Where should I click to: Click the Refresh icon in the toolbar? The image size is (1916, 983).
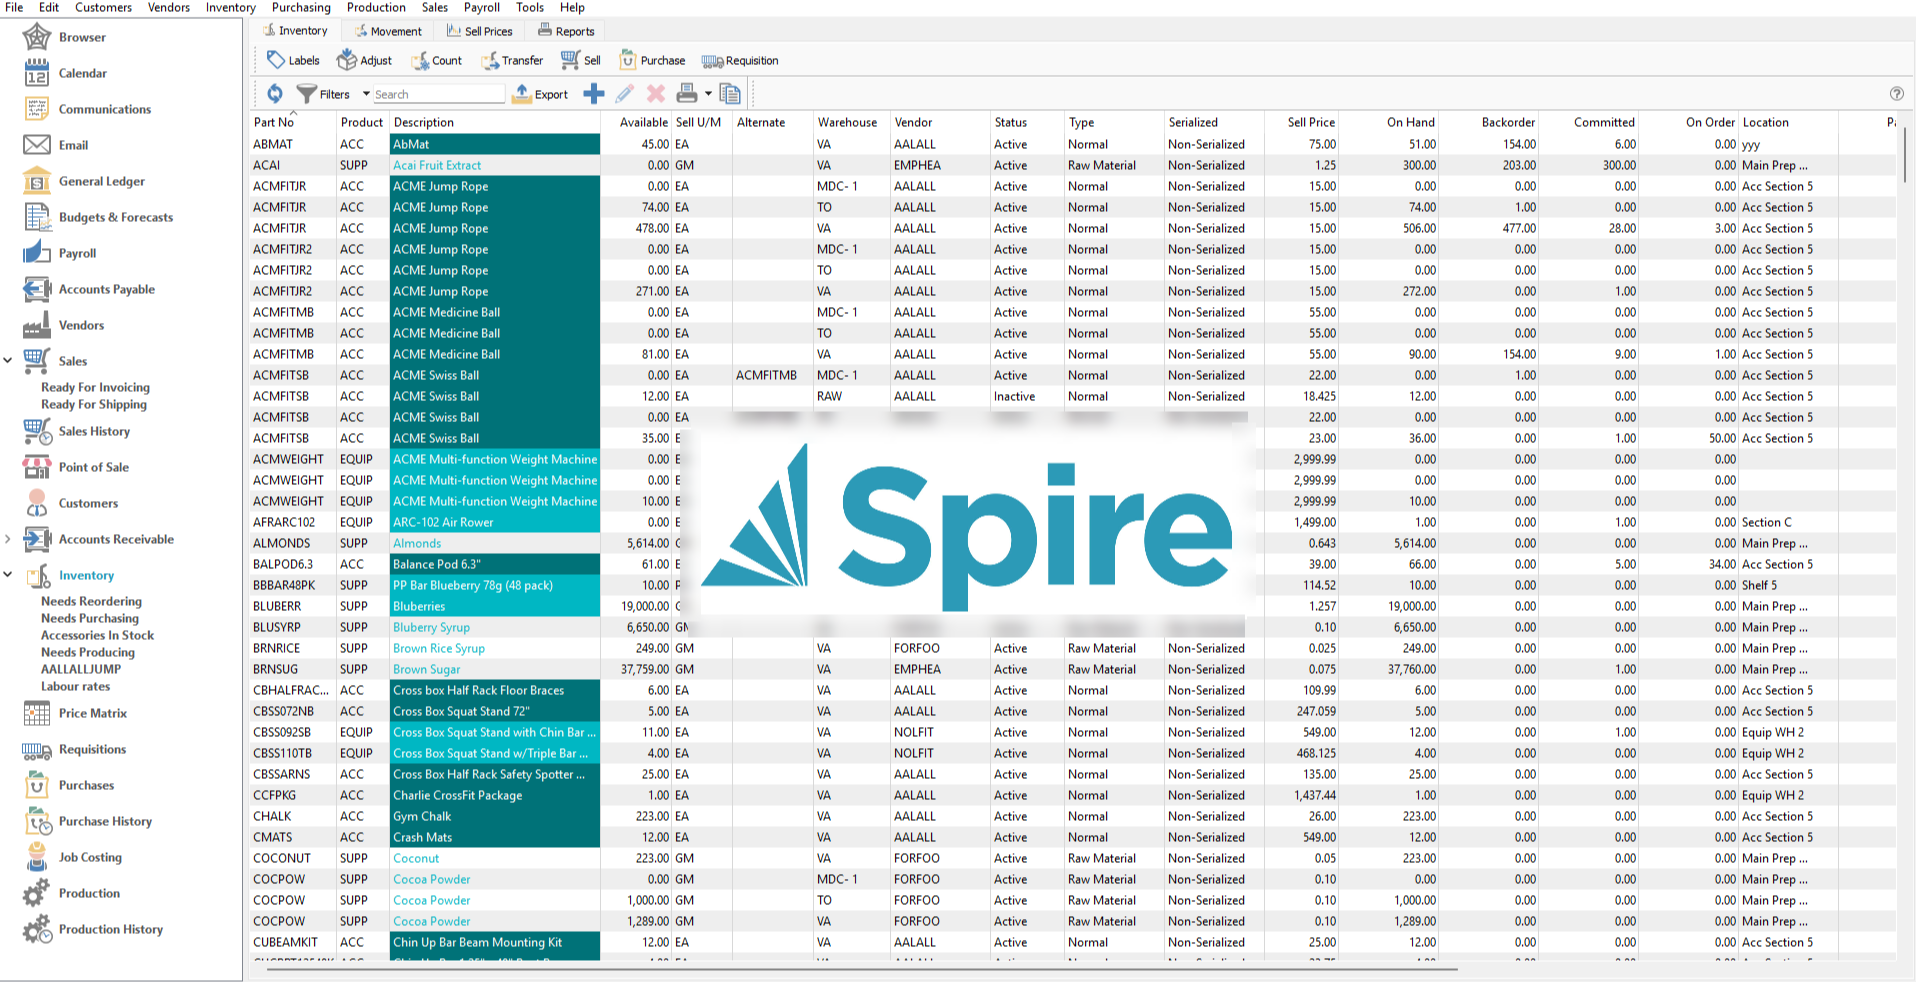click(275, 94)
